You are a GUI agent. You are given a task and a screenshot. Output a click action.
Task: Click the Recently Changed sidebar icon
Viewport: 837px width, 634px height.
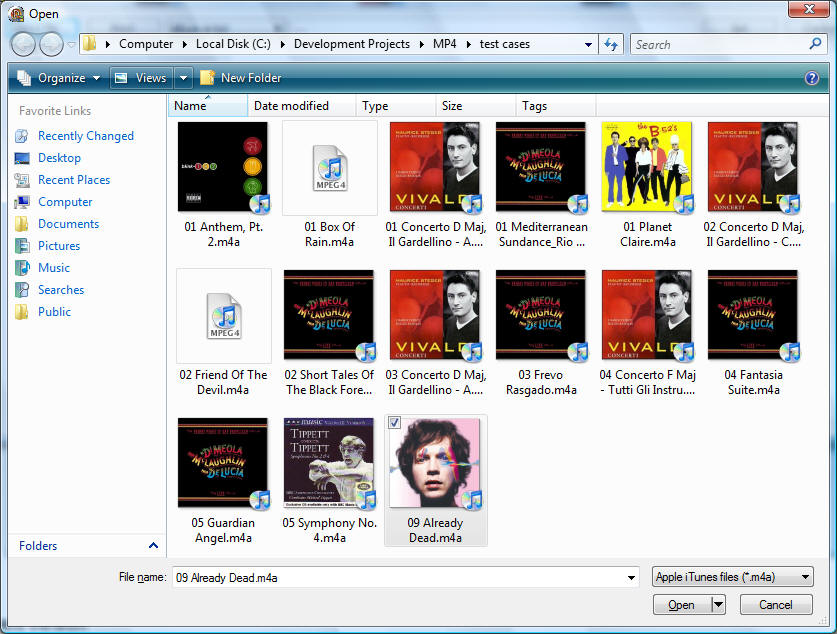click(x=22, y=136)
